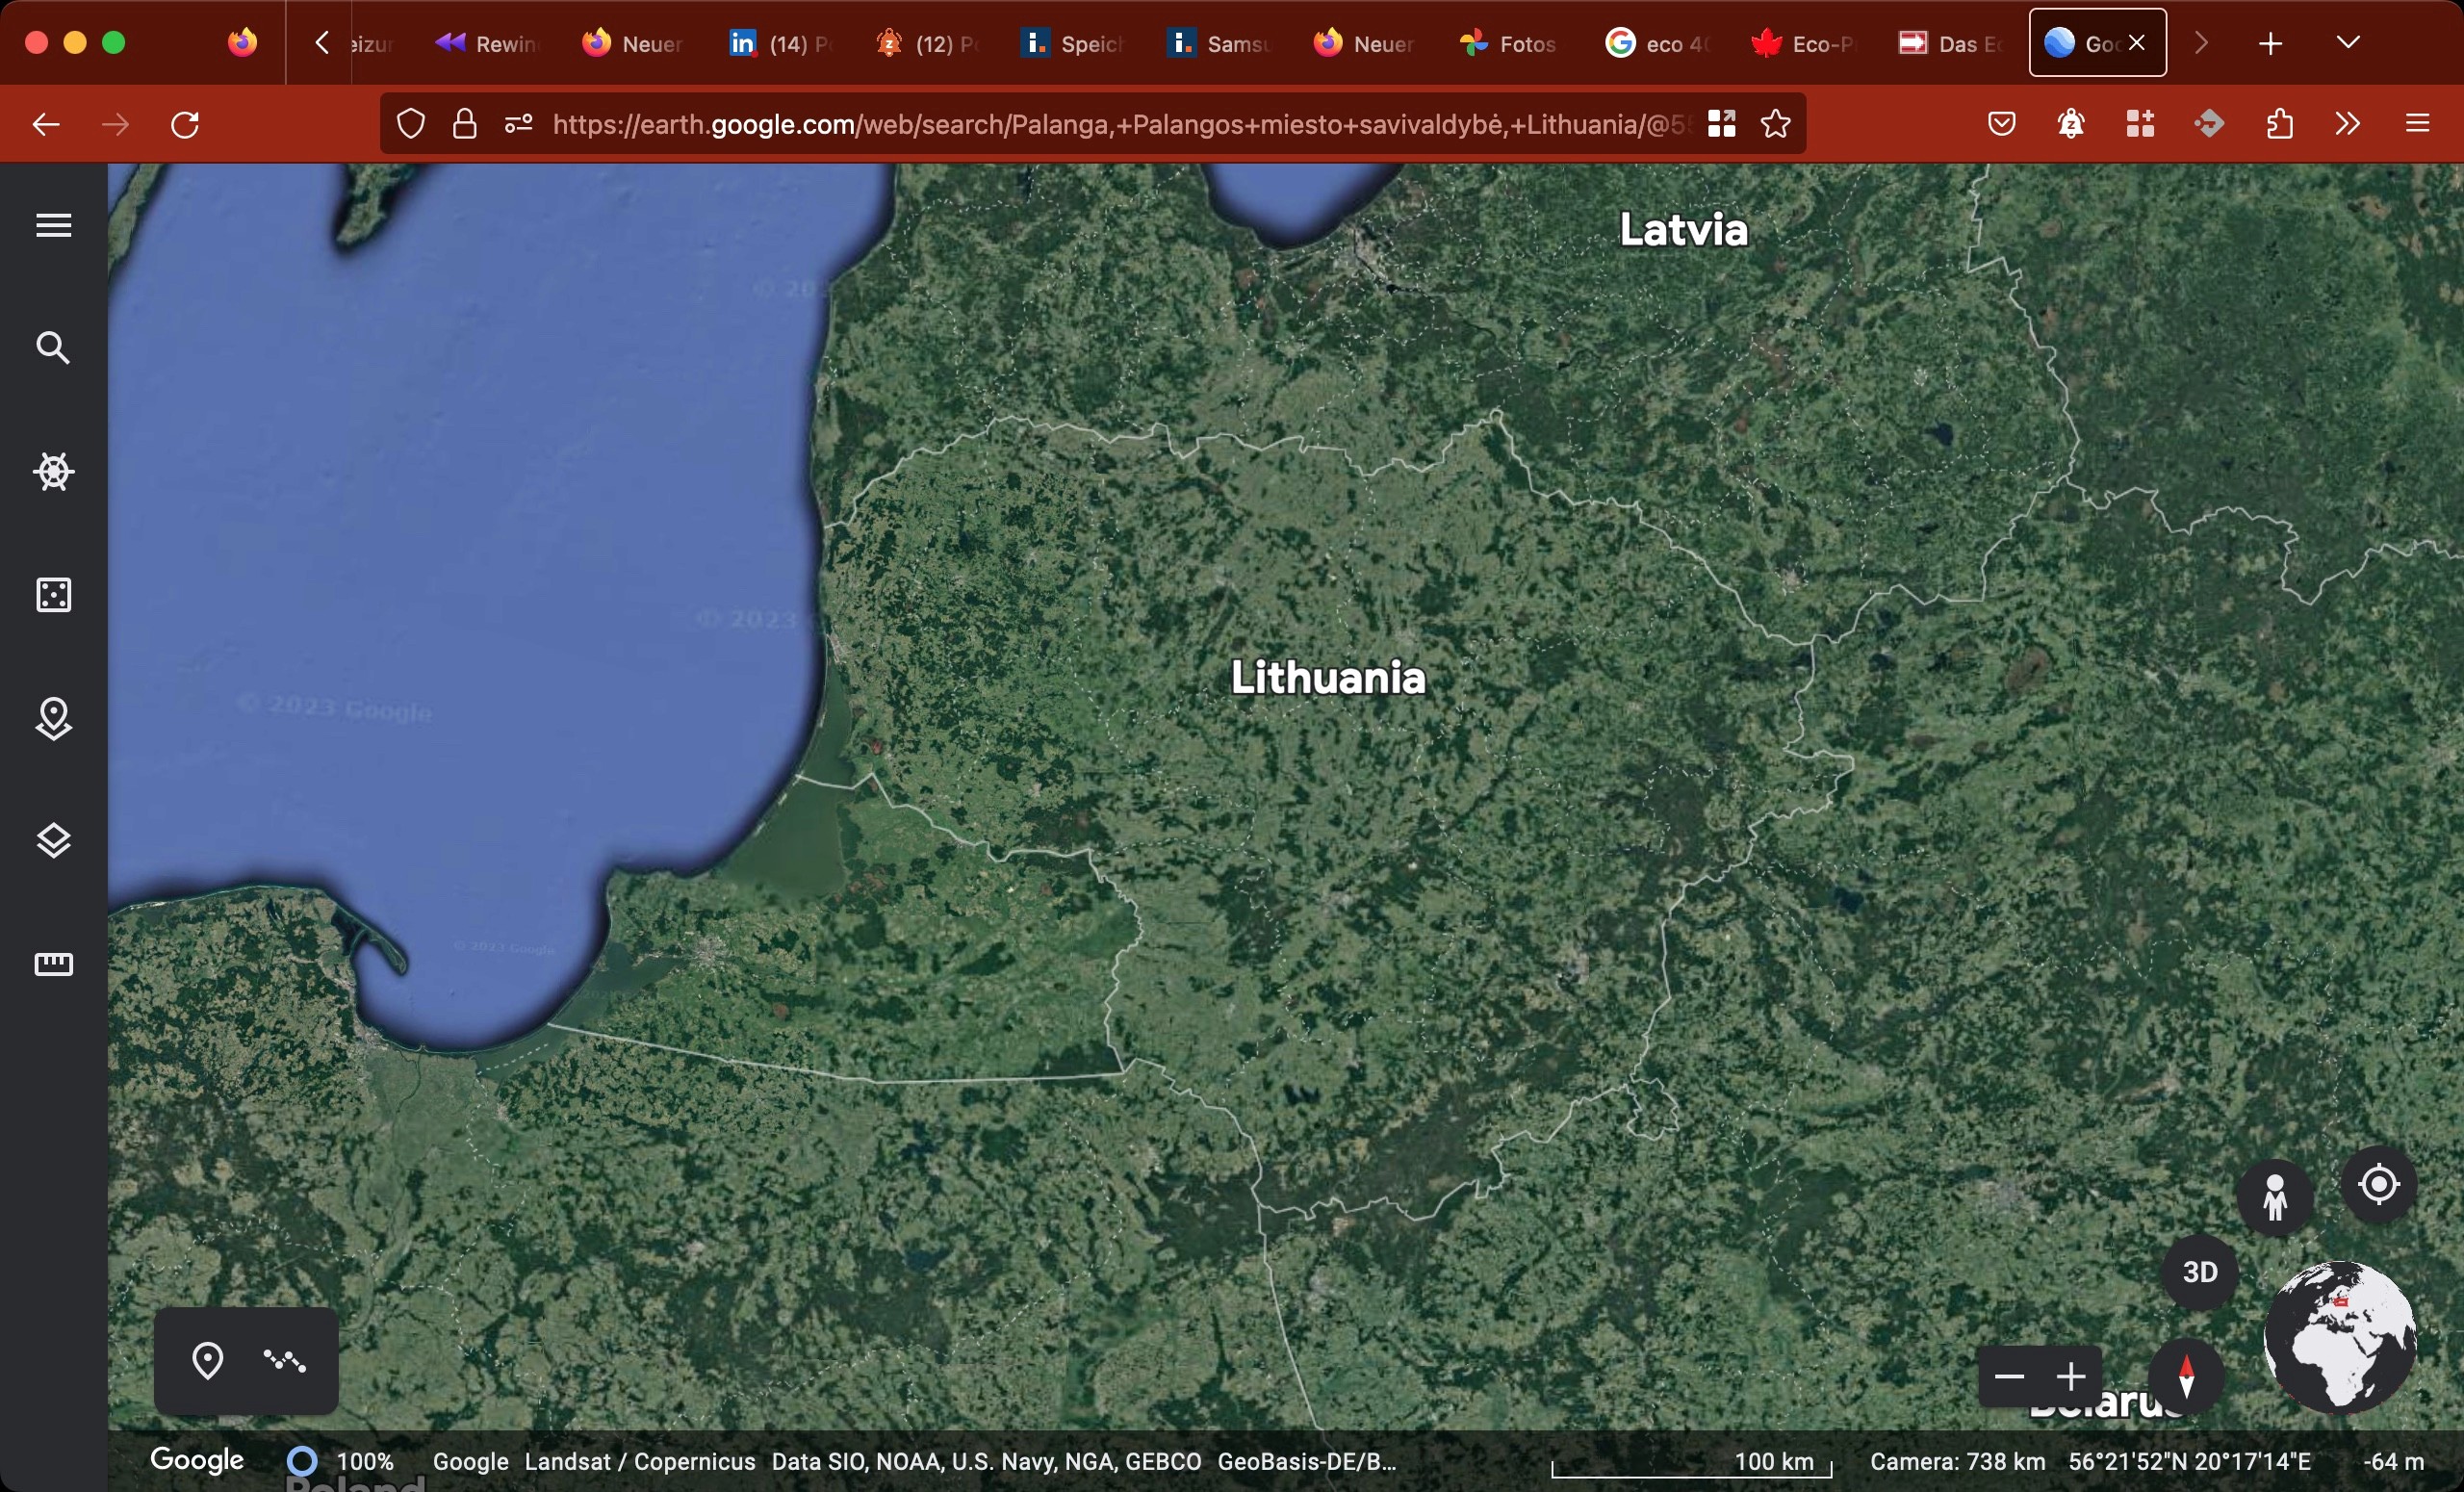Go forward to the next page
This screenshot has height=1492, width=2464.
[x=116, y=124]
